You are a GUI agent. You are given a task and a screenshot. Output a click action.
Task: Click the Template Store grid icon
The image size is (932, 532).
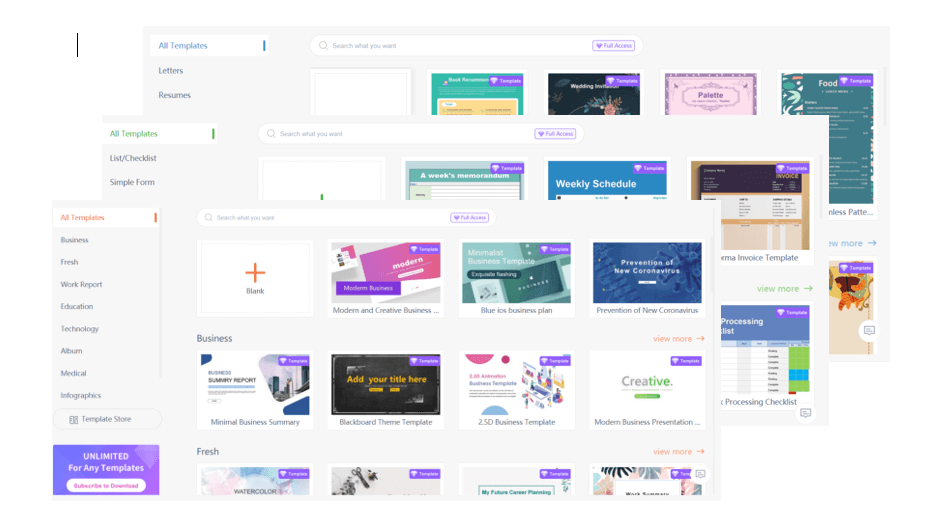(74, 420)
